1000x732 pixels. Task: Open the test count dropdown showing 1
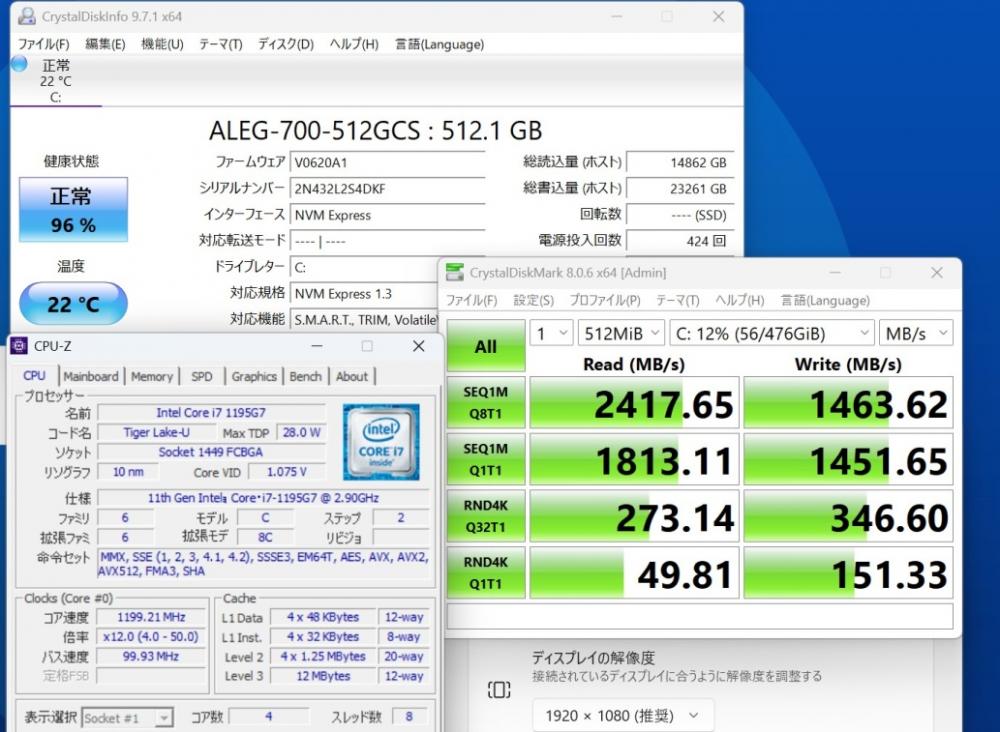click(552, 333)
